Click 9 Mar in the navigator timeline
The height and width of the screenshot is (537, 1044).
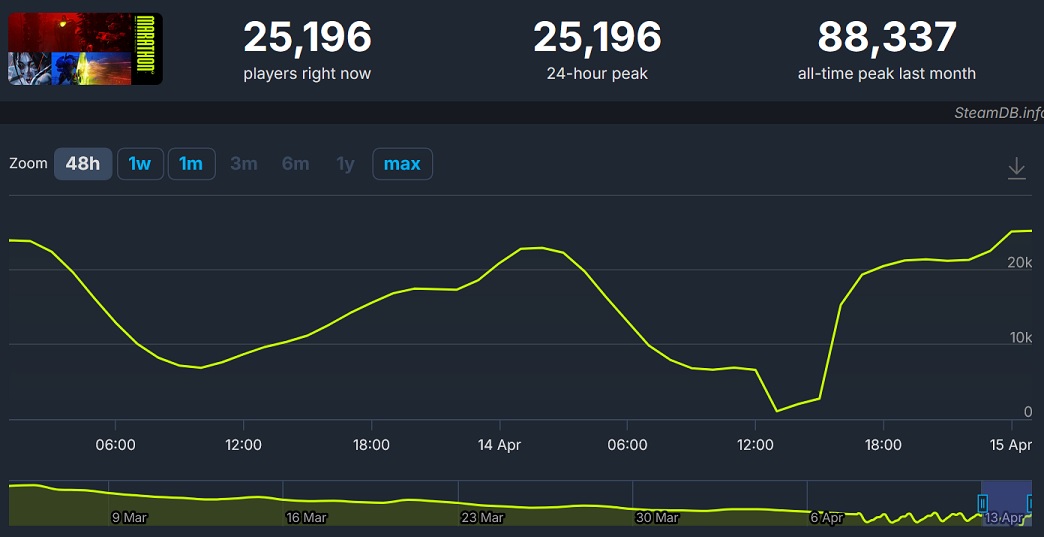tap(130, 517)
